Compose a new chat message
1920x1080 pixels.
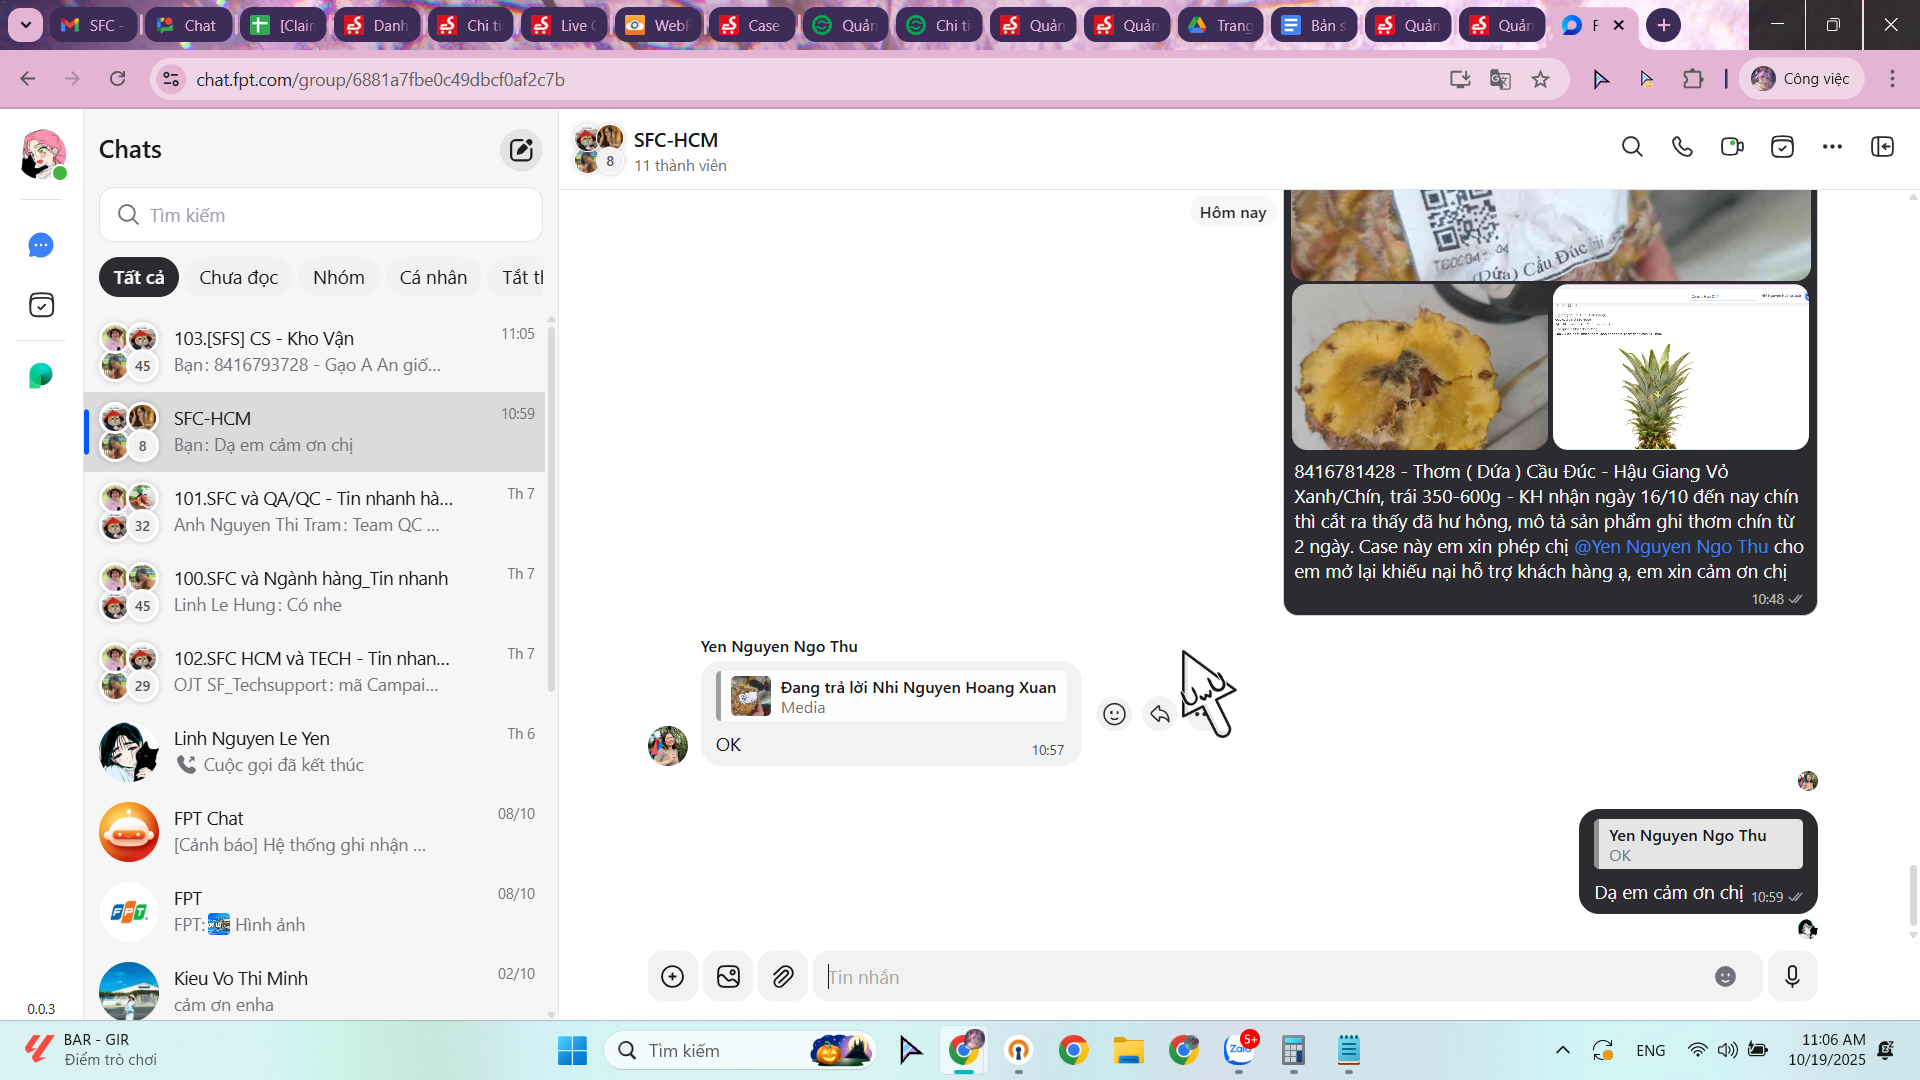click(x=521, y=150)
